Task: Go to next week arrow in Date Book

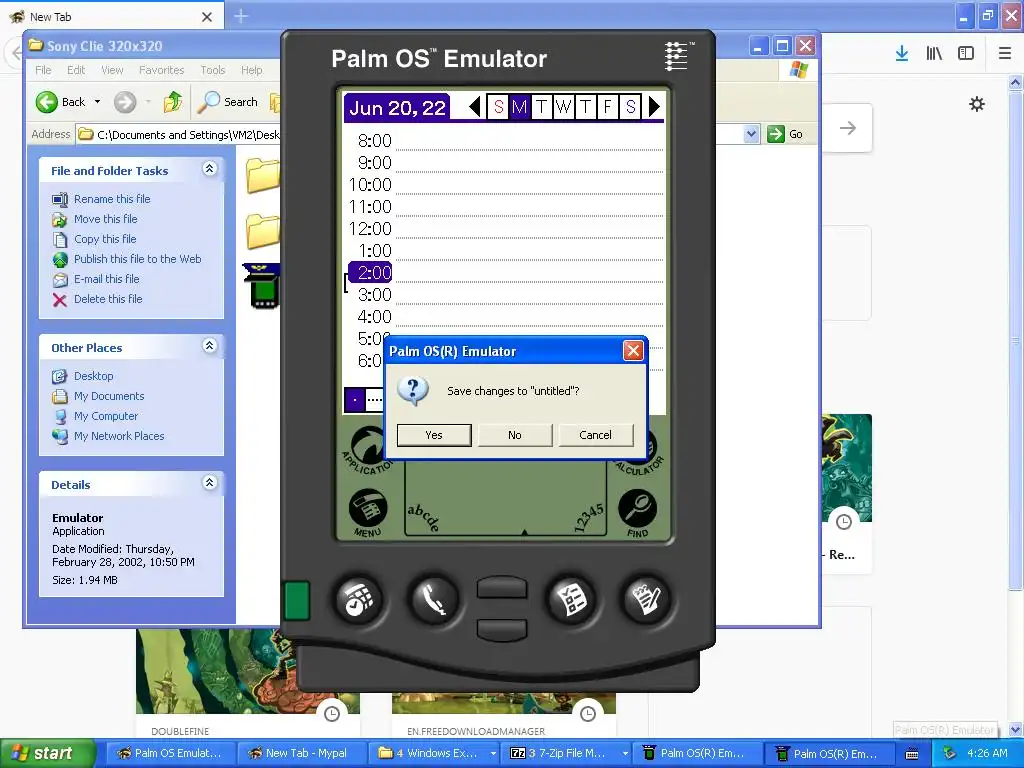Action: click(654, 106)
